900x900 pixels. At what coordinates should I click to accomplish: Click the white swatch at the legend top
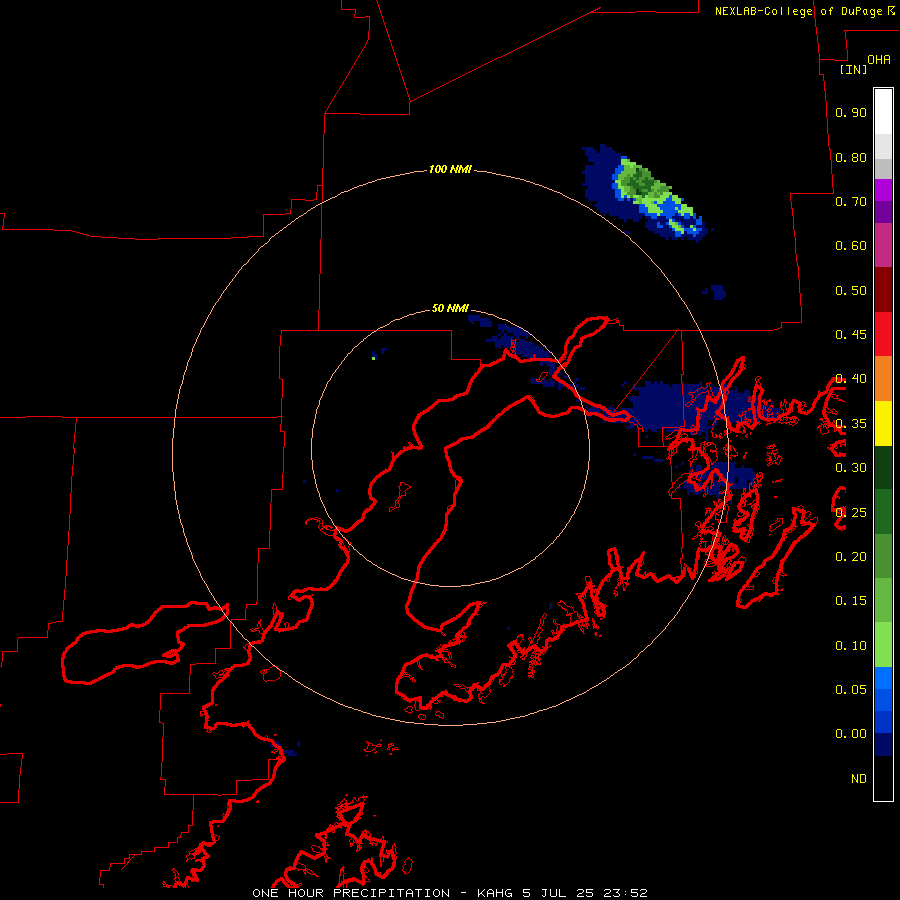pos(883,111)
